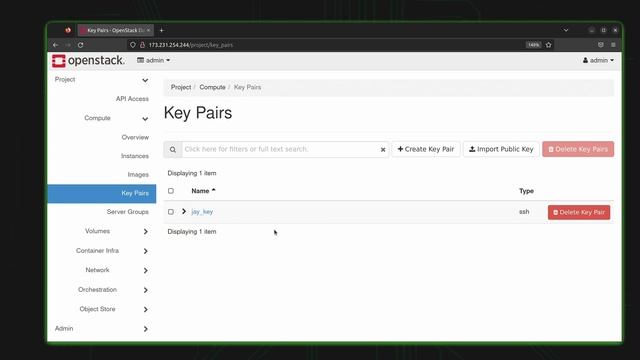Toggle the select all checkbox
The image size is (640, 360).
click(x=171, y=191)
